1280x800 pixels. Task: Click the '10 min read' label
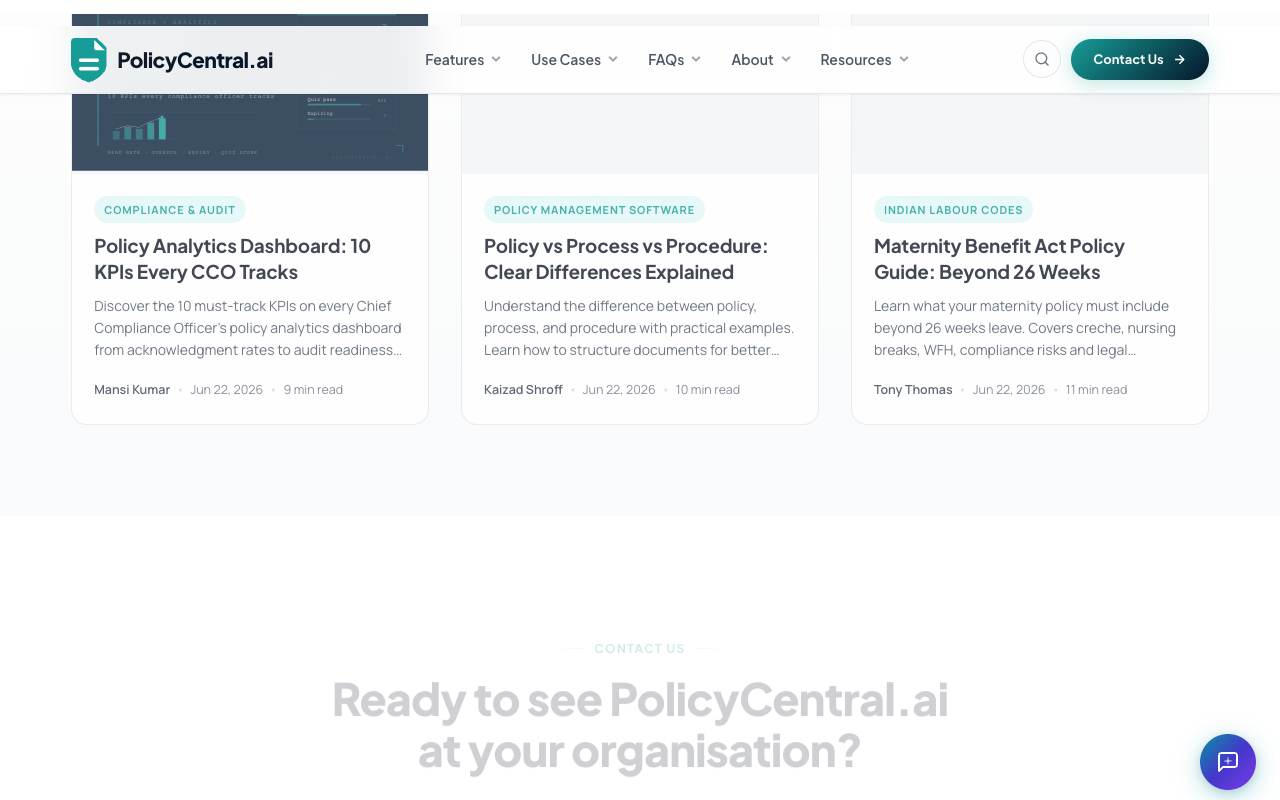pyautogui.click(x=708, y=390)
